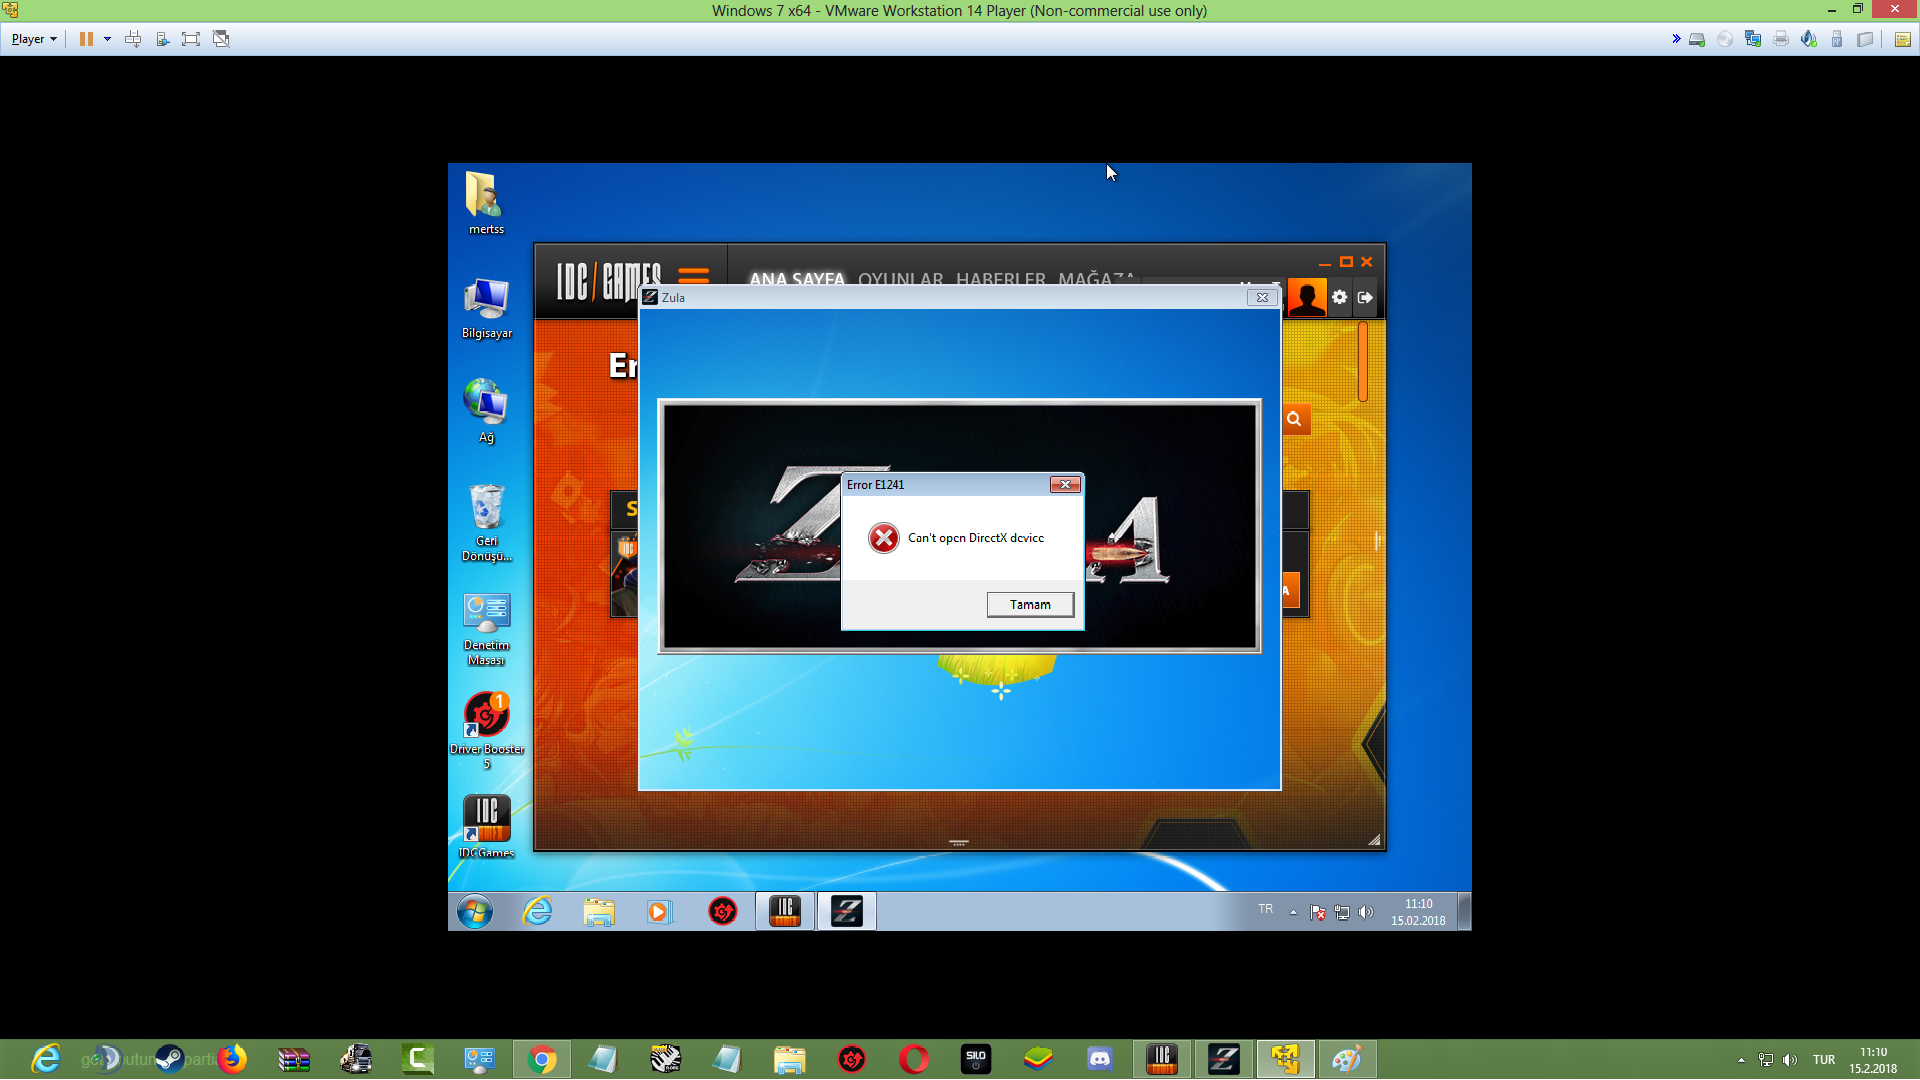
Task: Switch to Paint on host taskbar
Action: 1348,1059
